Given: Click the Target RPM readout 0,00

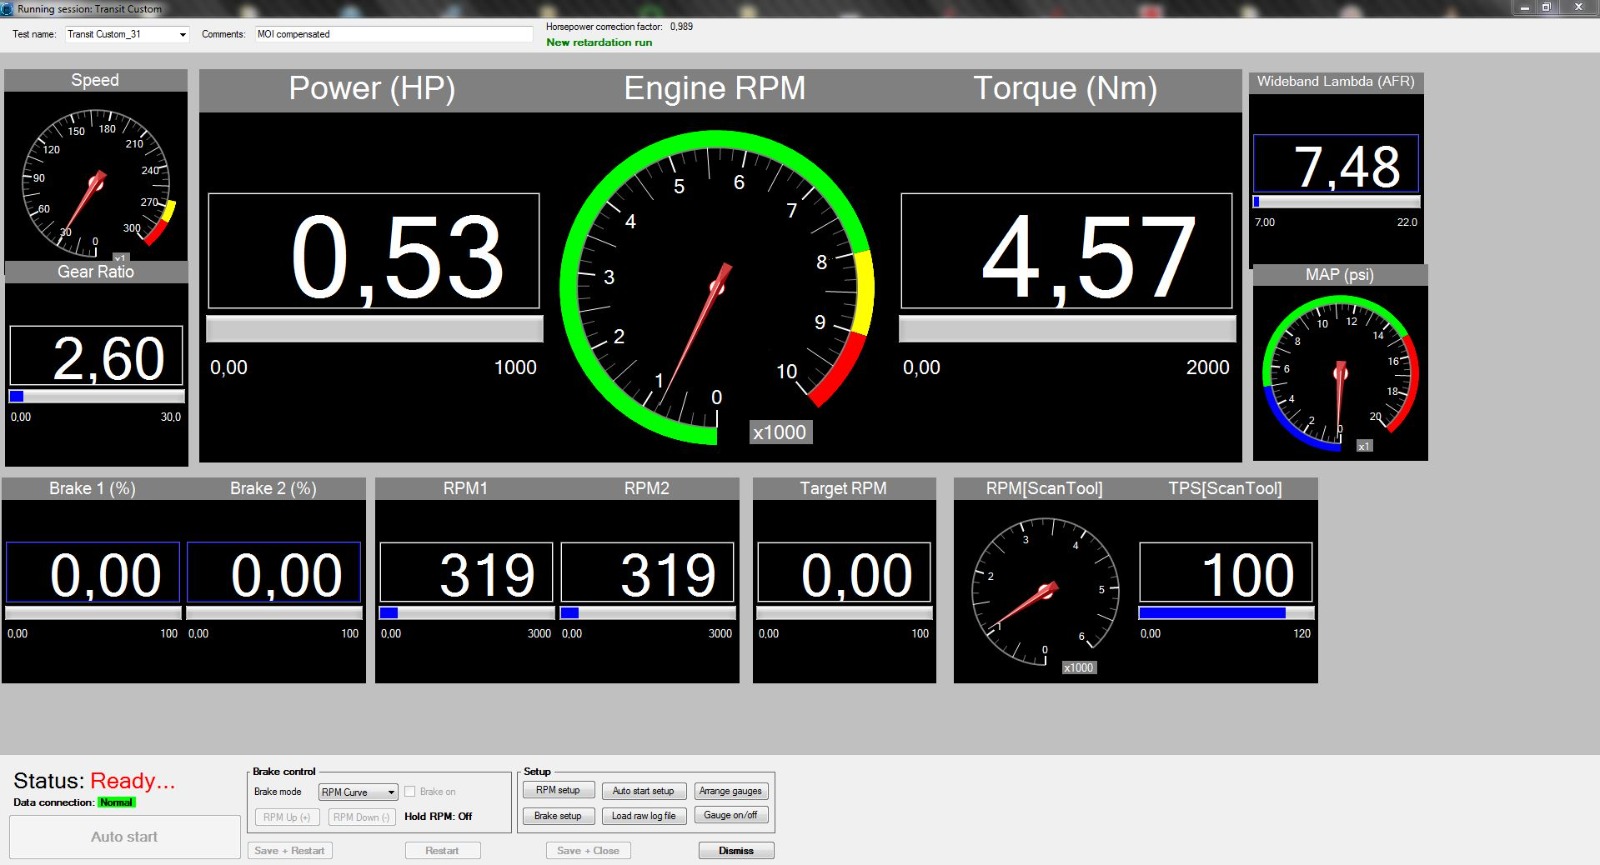Looking at the screenshot, I should (844, 573).
